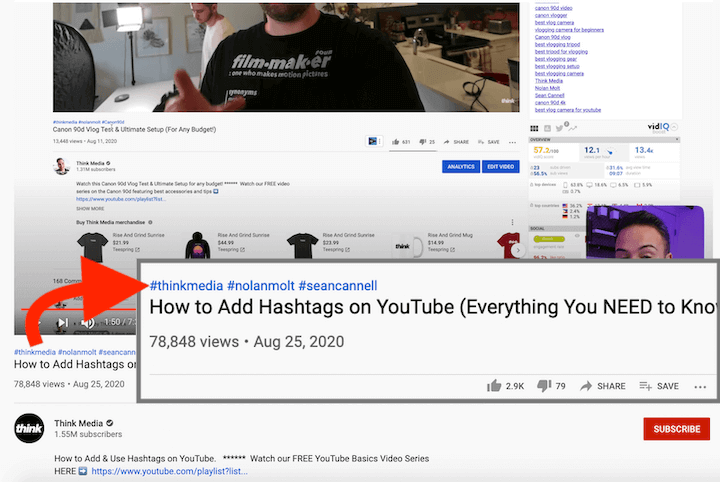Click the 'Nolan Molt' tag link
This screenshot has width=720, height=482.
pyautogui.click(x=547, y=88)
